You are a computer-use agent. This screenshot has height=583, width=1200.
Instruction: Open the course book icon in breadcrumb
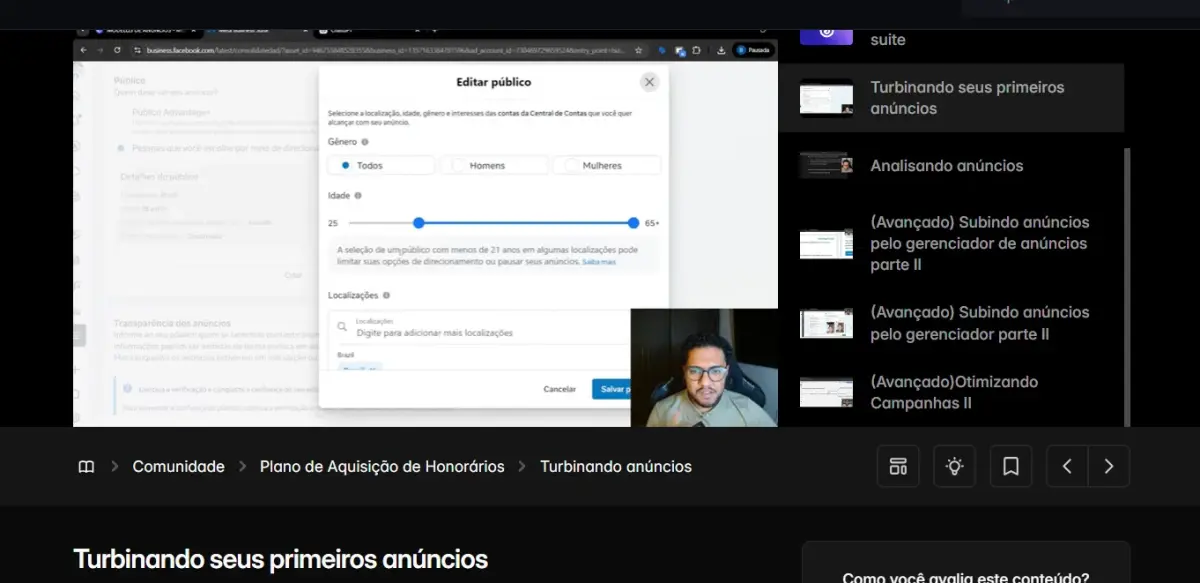pos(86,467)
